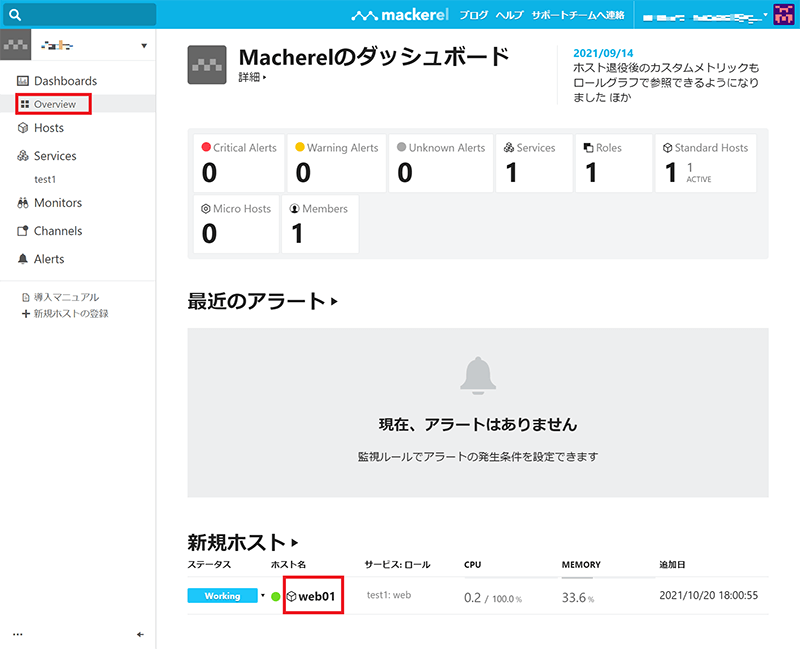Click the ヘルプ header link

(x=510, y=17)
